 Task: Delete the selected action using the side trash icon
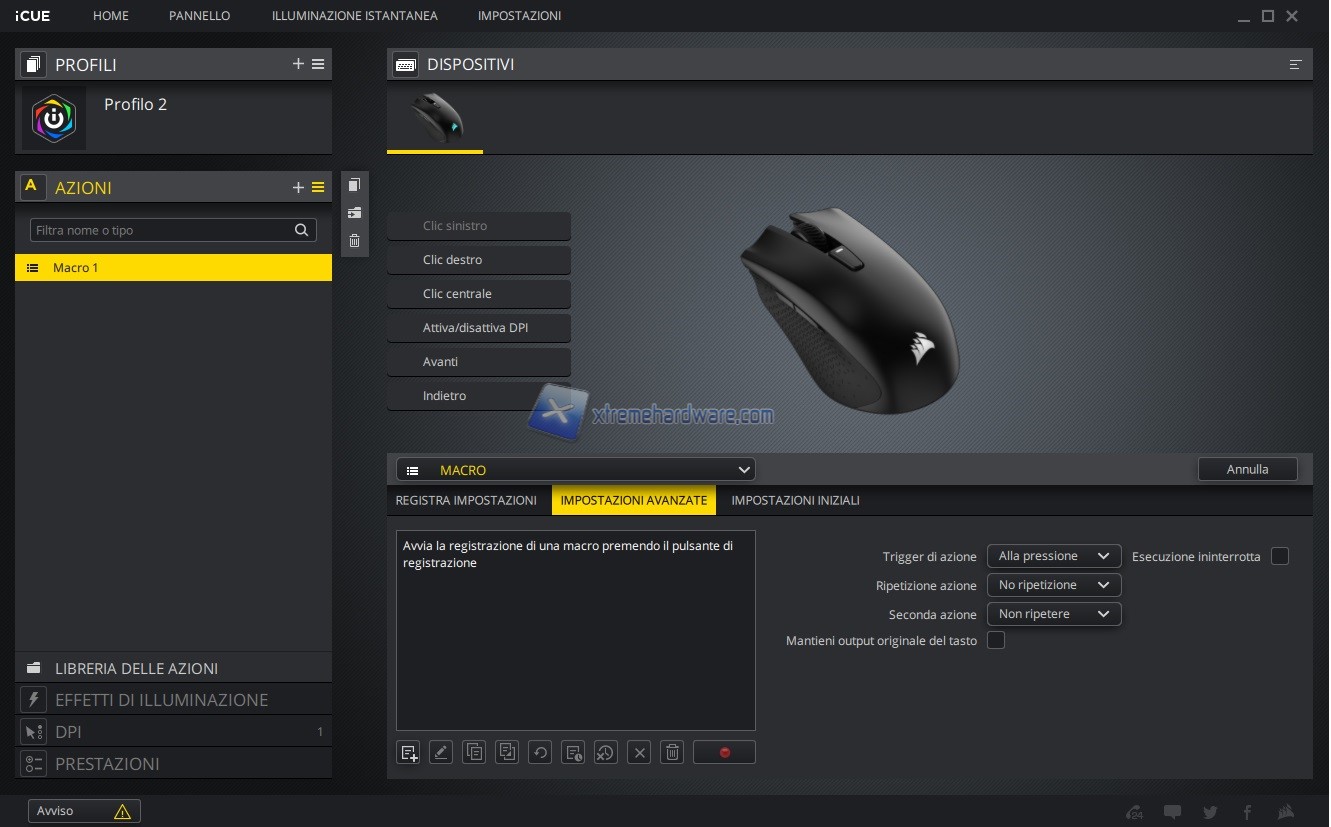click(x=354, y=241)
